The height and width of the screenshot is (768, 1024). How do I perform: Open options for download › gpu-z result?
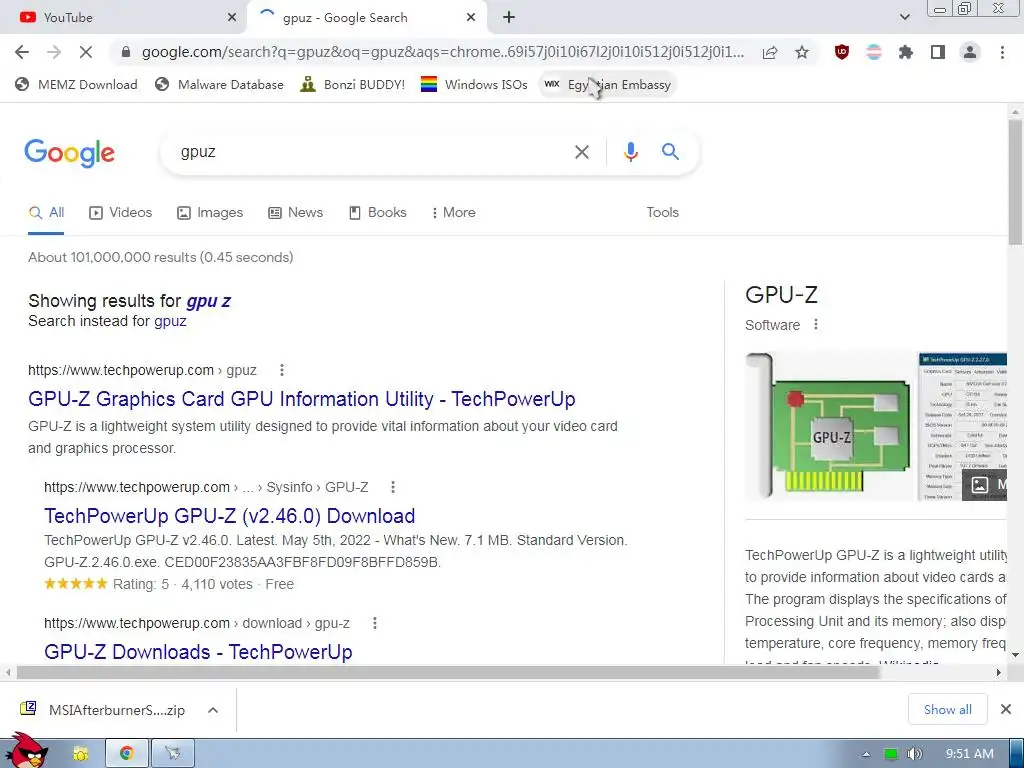pyautogui.click(x=374, y=623)
